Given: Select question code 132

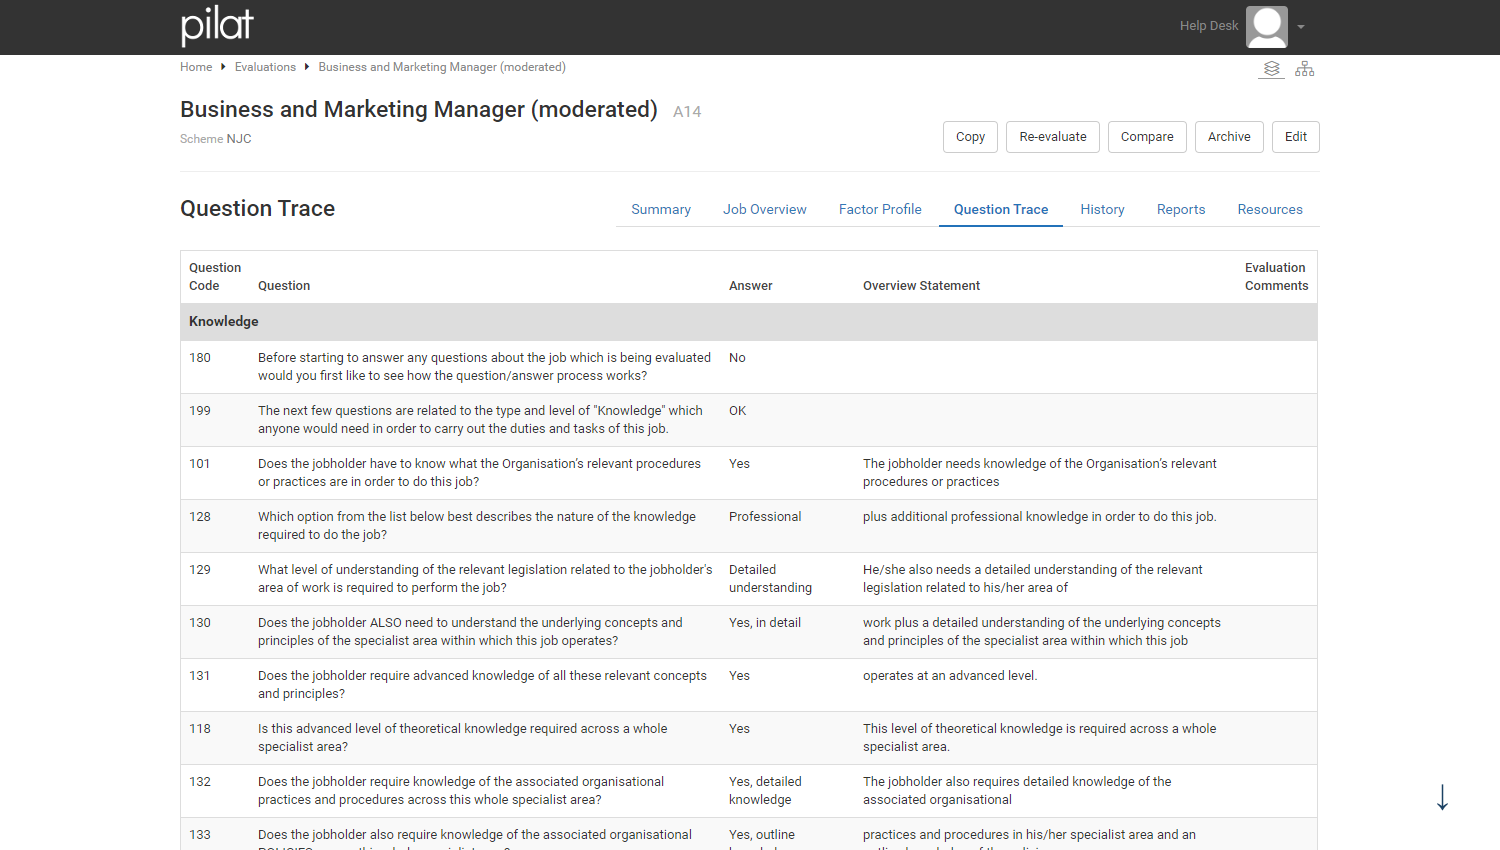Looking at the screenshot, I should pos(200,782).
